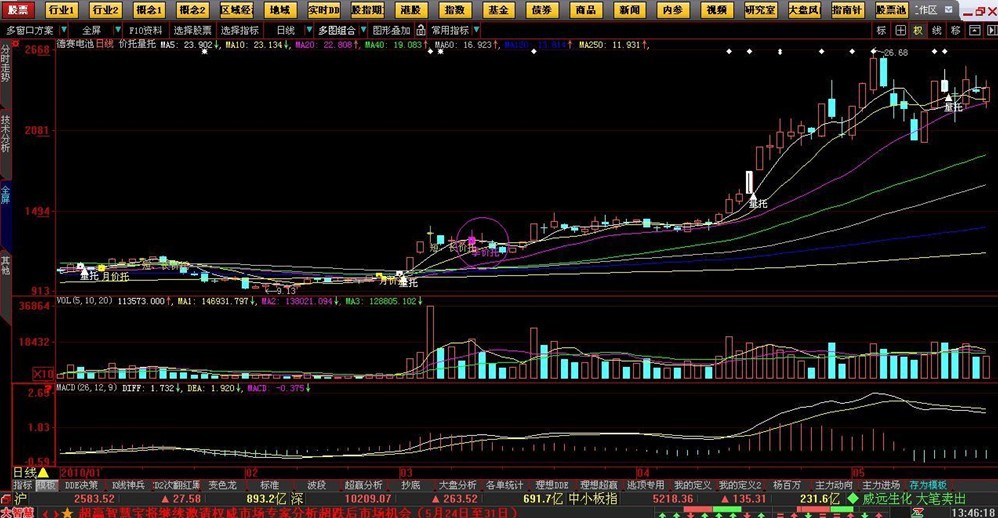Select the 逃顶专用 indicator tab
998x518 pixels.
click(645, 485)
